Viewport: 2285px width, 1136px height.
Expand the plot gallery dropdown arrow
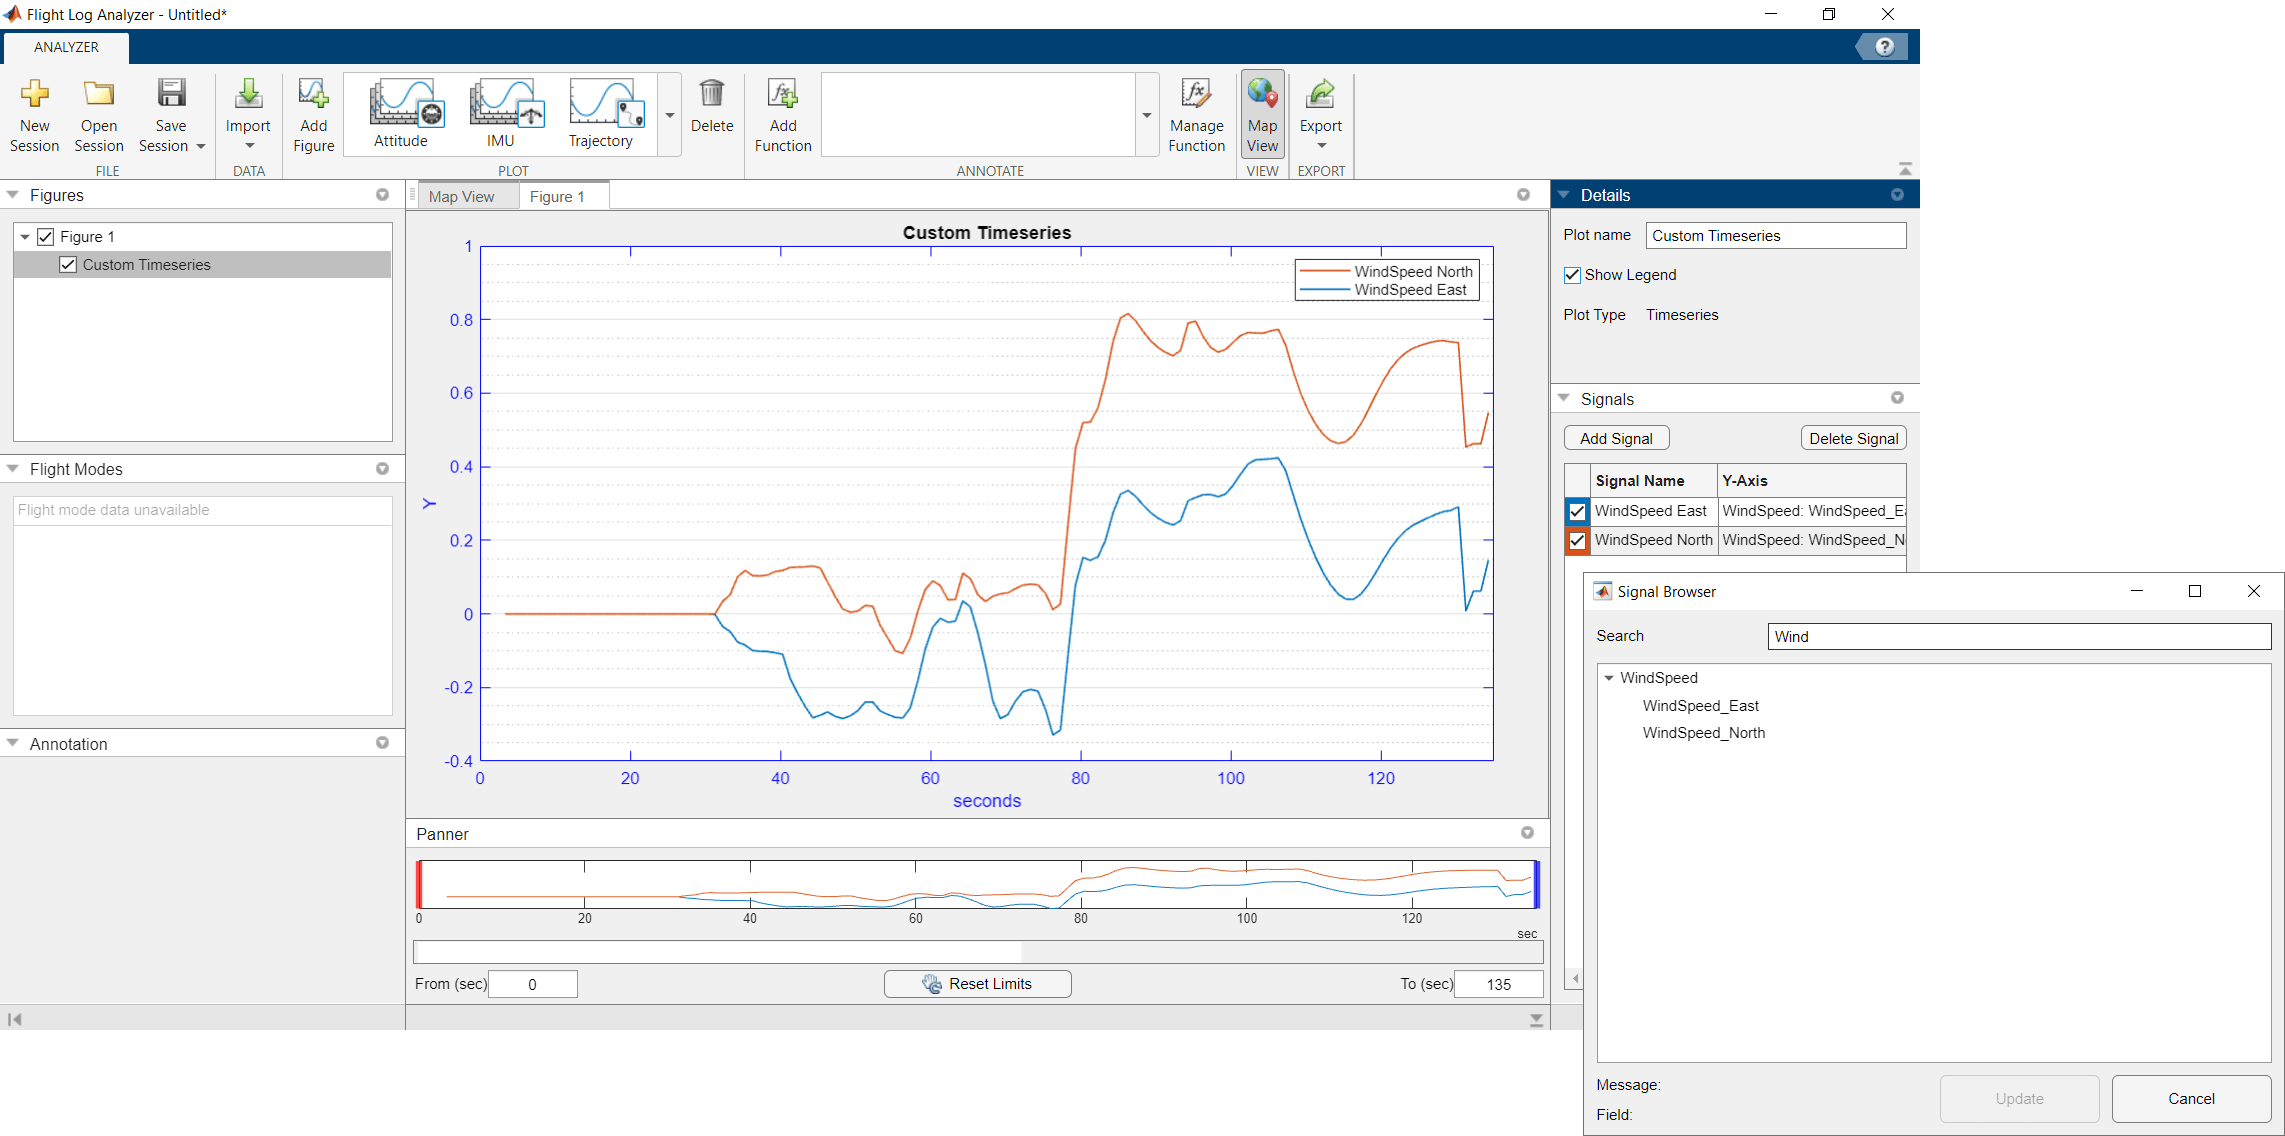(670, 116)
